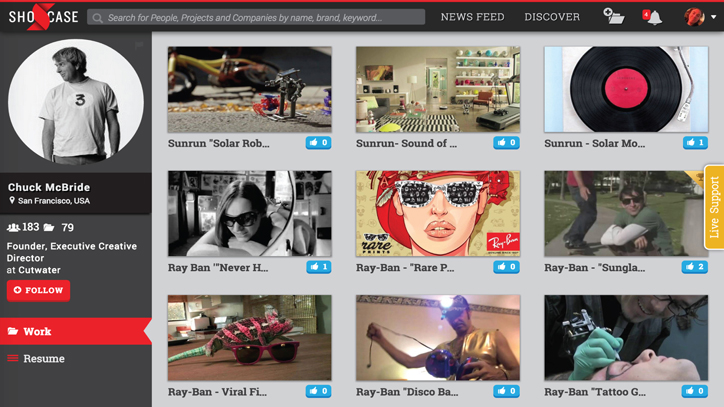Screen dimensions: 724x407
Task: Open Live Support side tab
Action: (x=714, y=207)
